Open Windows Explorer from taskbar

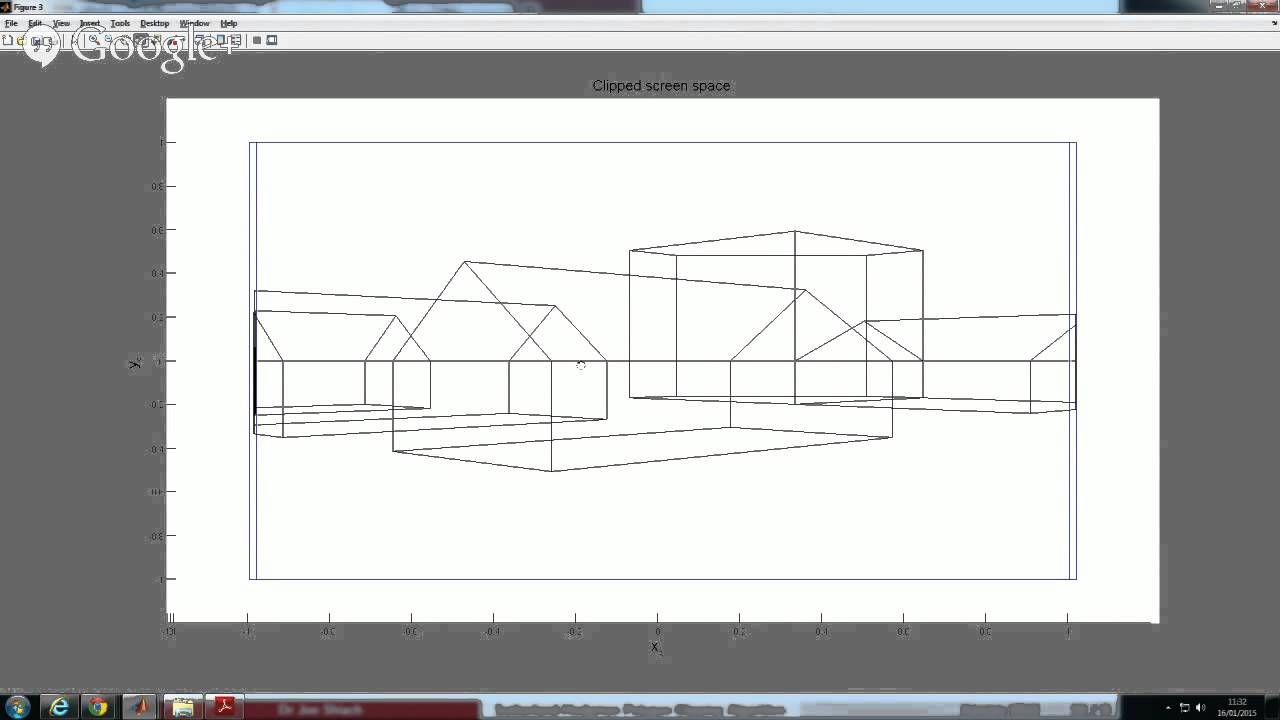(x=183, y=707)
